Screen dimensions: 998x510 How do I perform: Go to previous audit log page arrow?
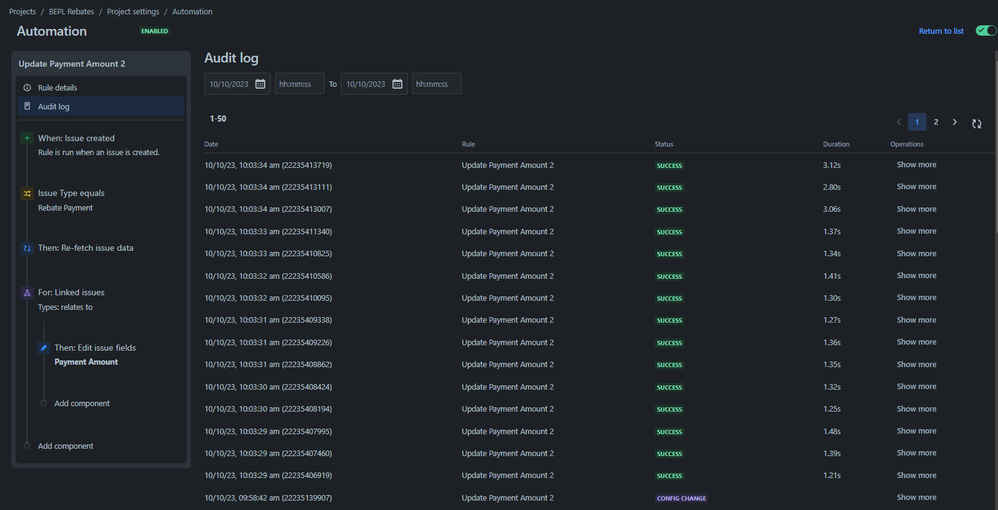tap(899, 122)
